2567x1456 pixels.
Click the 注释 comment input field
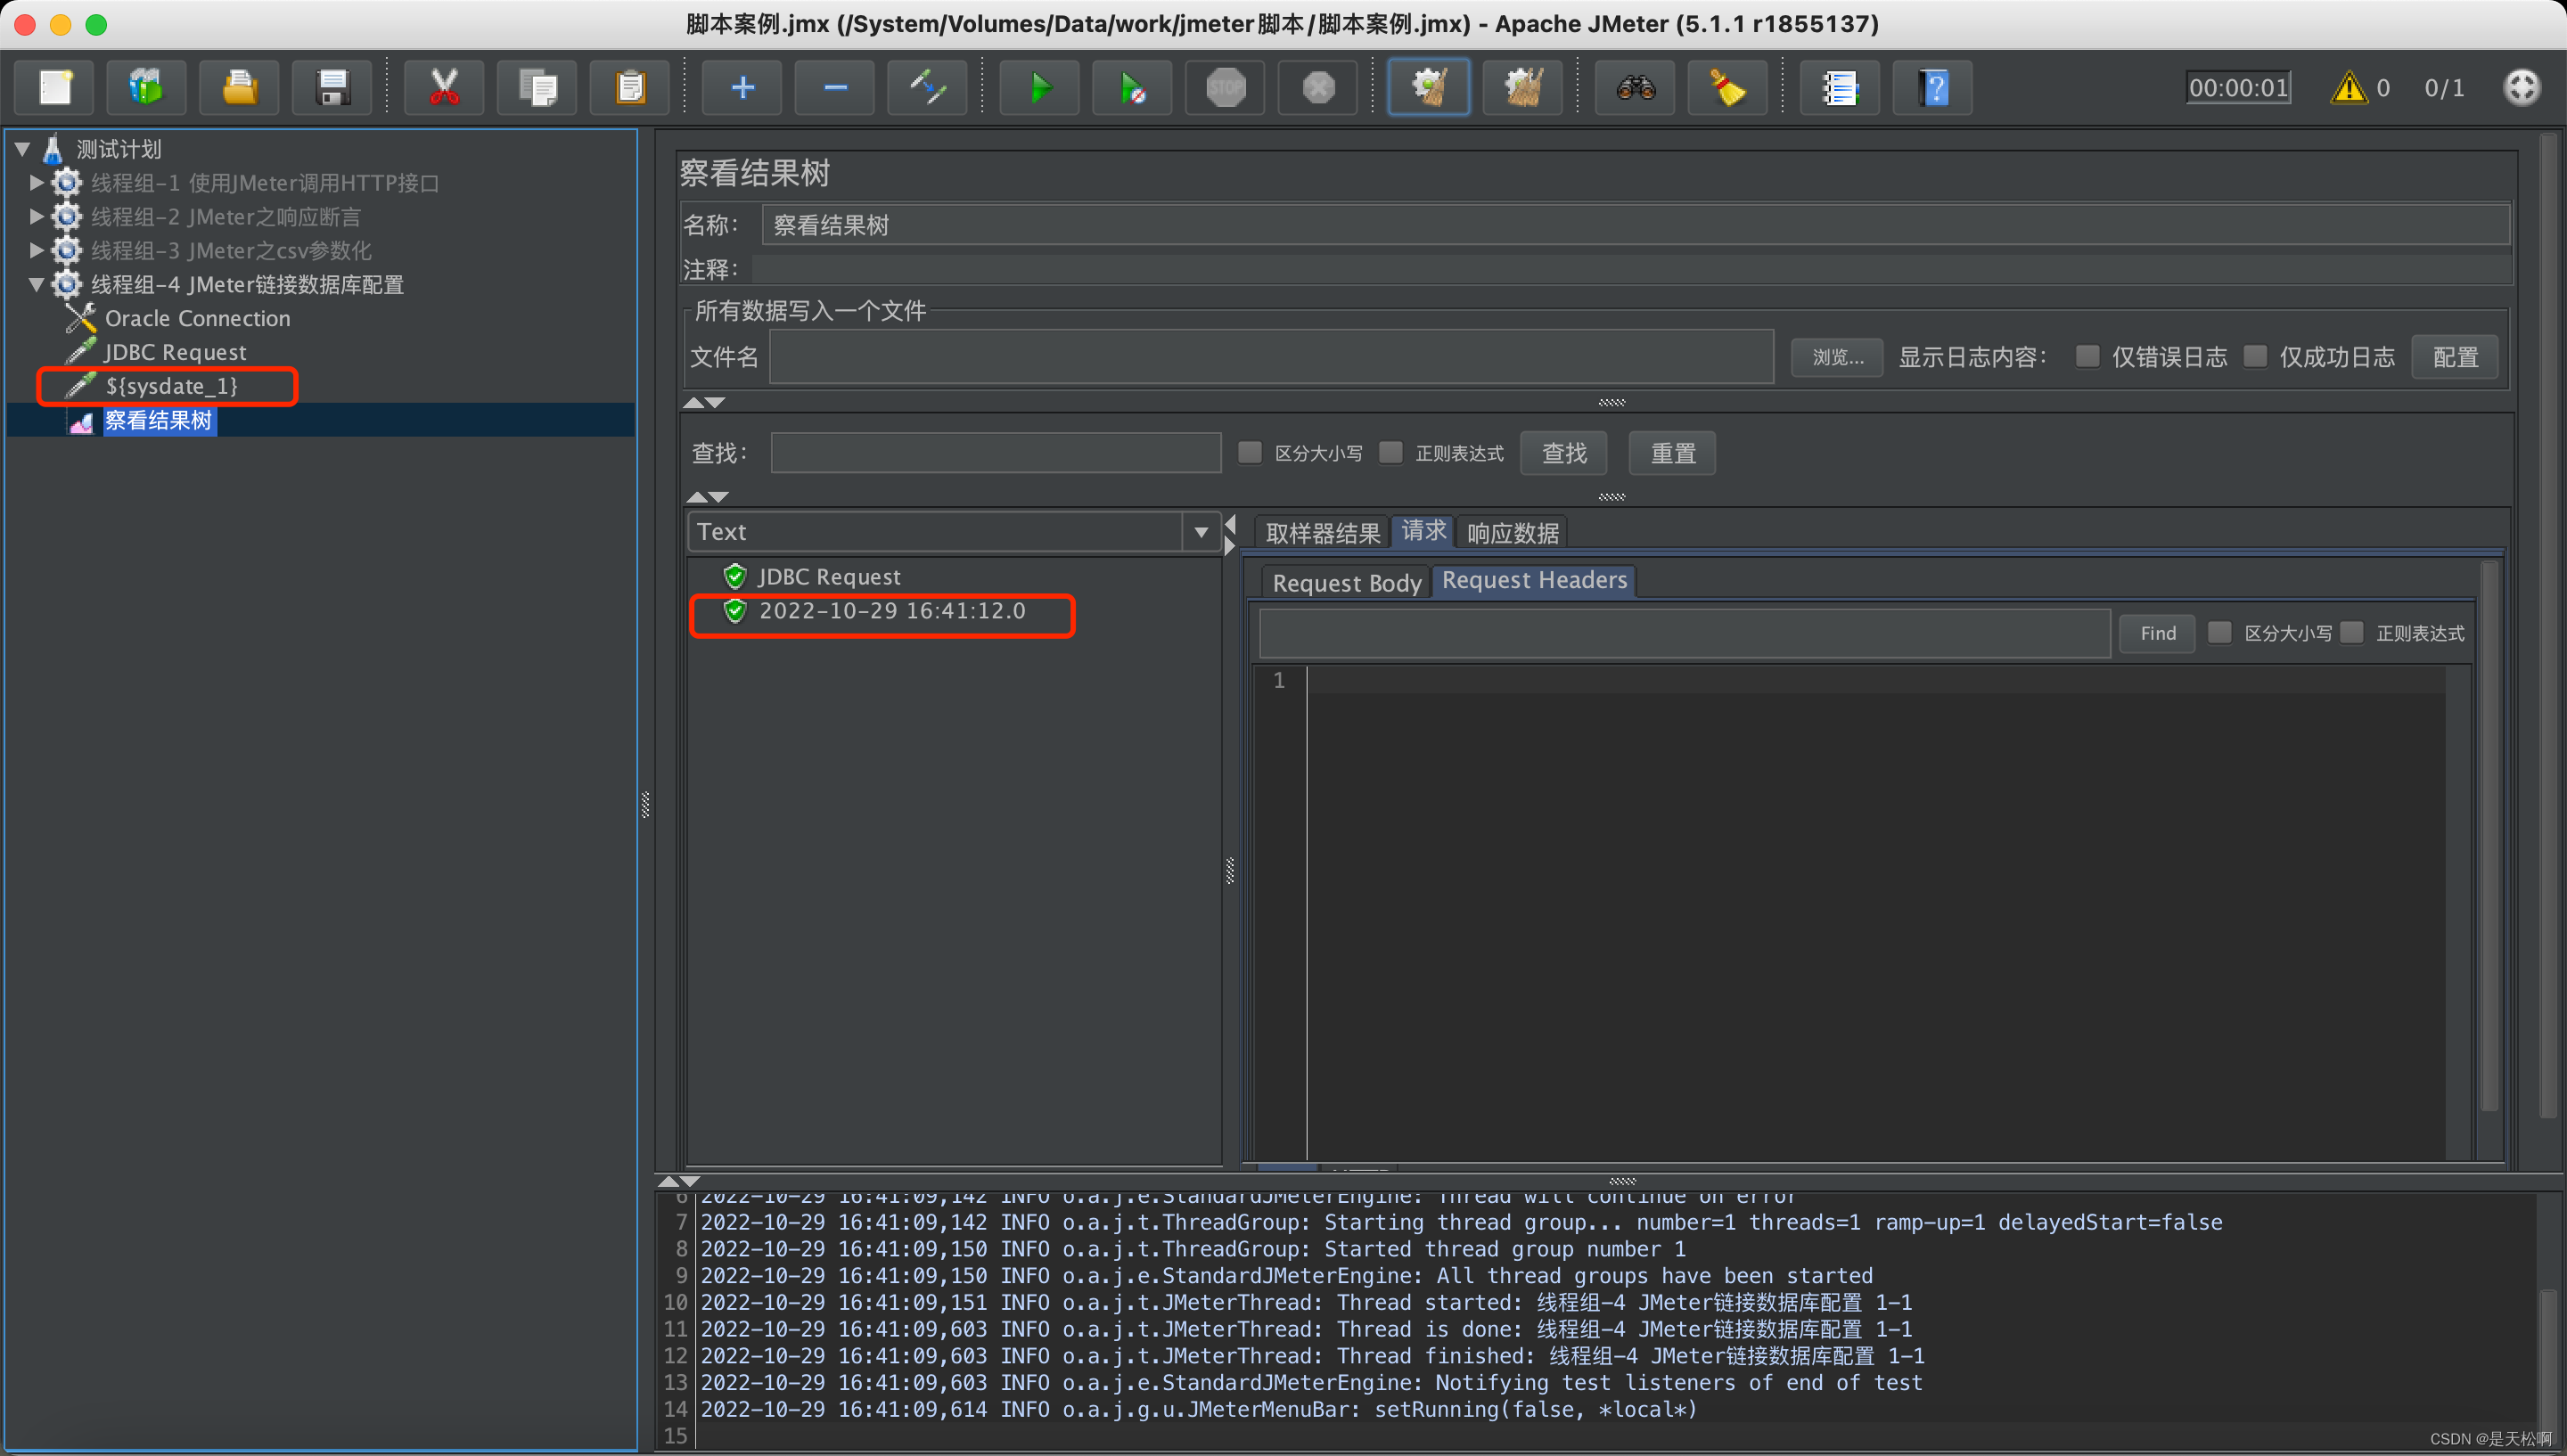1632,269
